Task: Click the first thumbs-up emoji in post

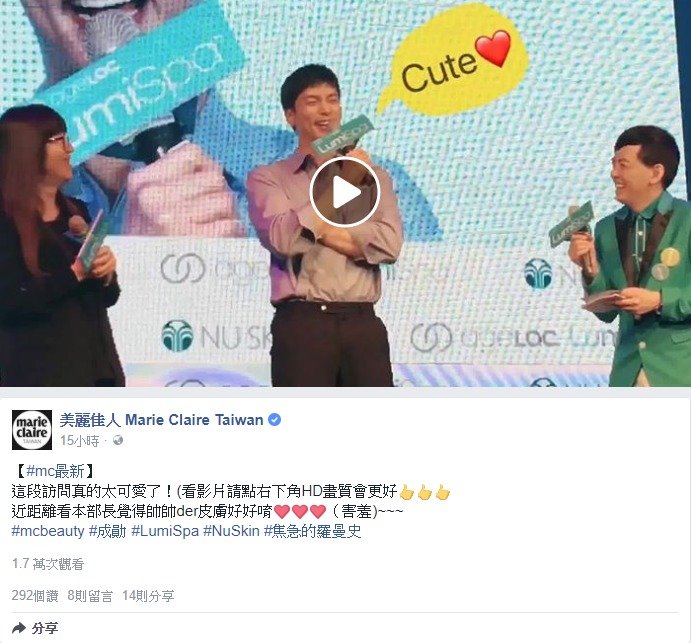Action: [x=406, y=493]
